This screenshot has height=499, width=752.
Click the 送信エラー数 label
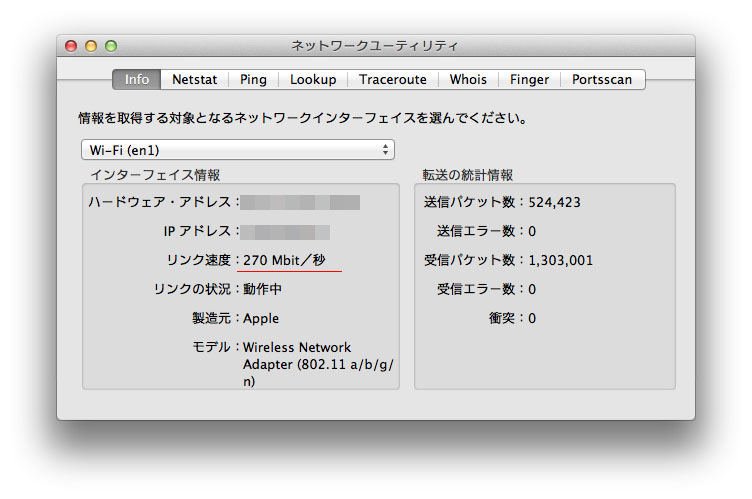pos(475,231)
